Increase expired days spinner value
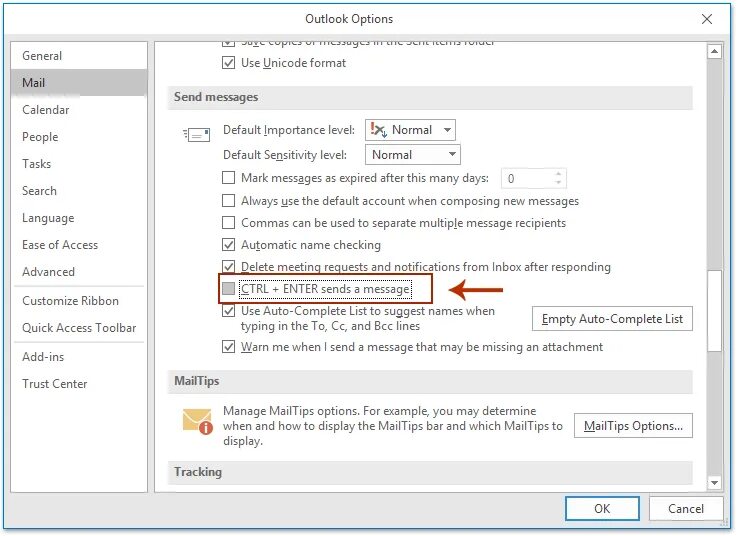This screenshot has height=536, width=738. (x=558, y=174)
